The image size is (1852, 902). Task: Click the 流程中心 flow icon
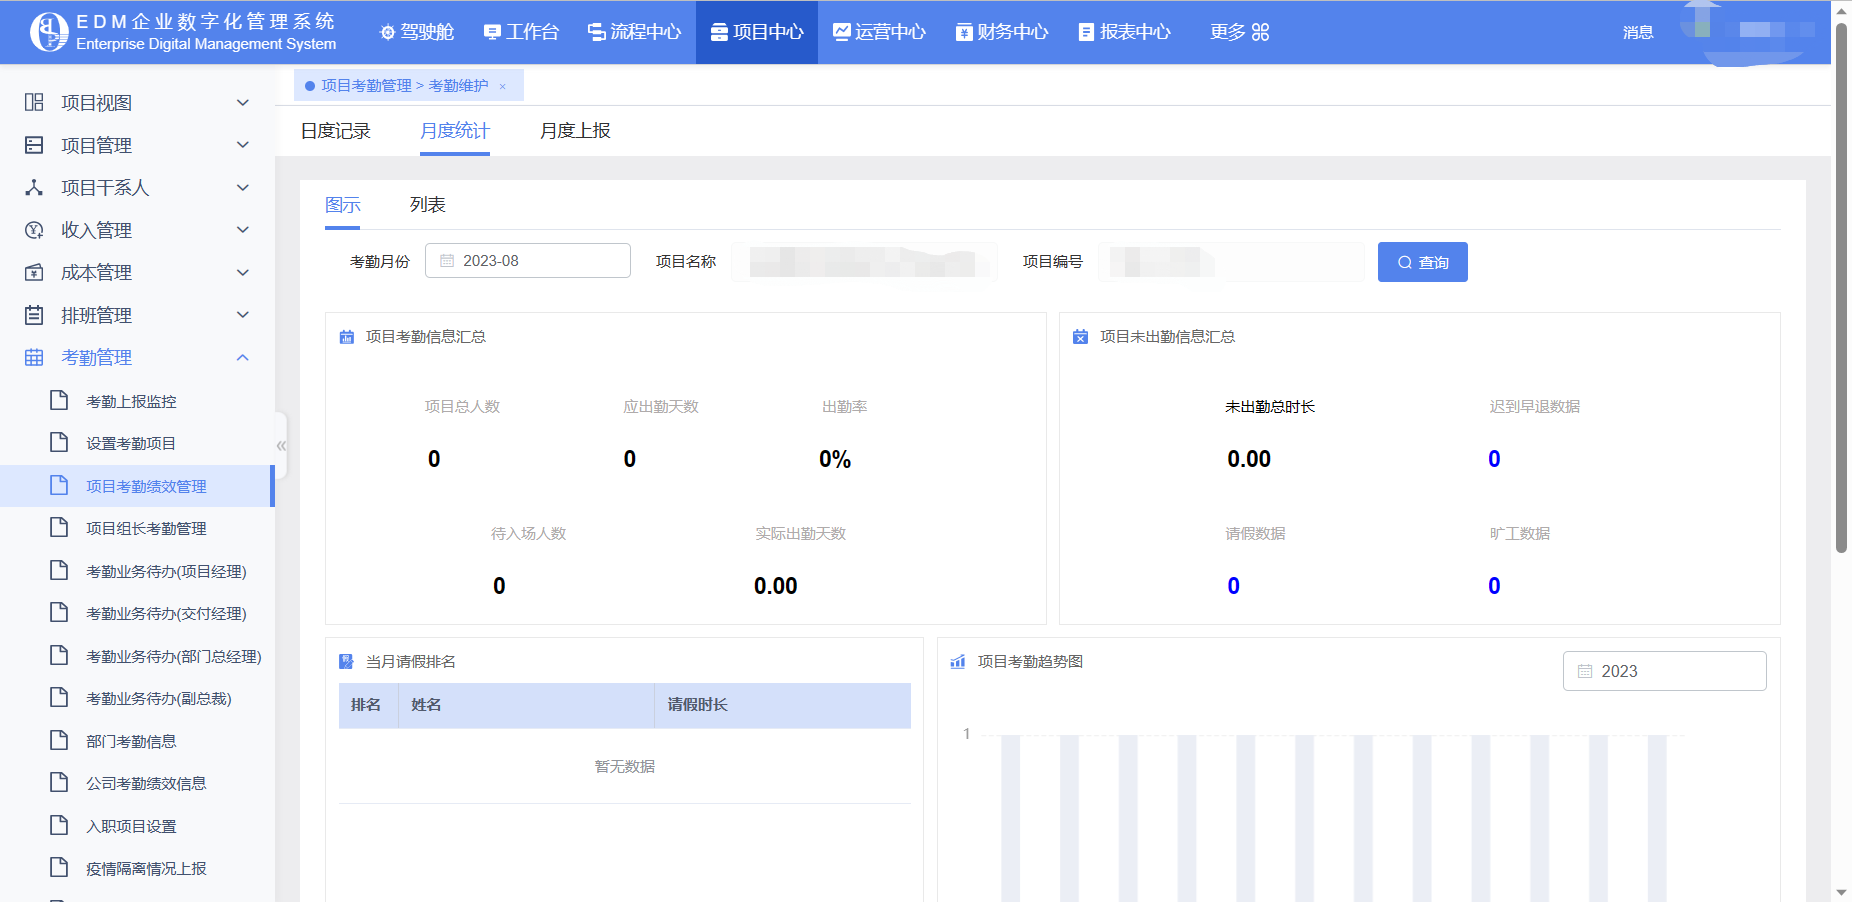(596, 33)
